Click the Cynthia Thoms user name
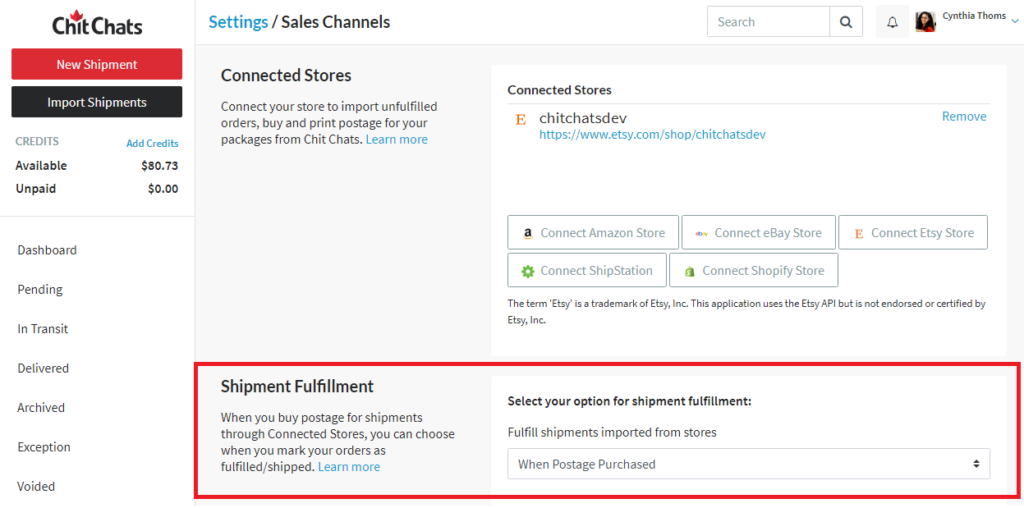 point(974,16)
